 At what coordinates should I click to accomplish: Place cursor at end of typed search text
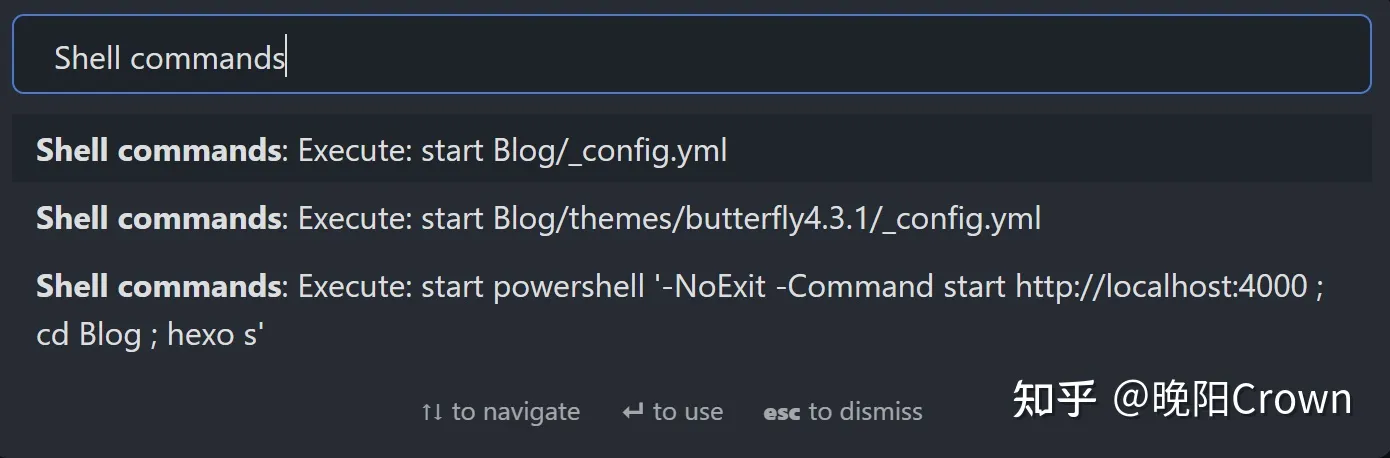pyautogui.click(x=287, y=58)
